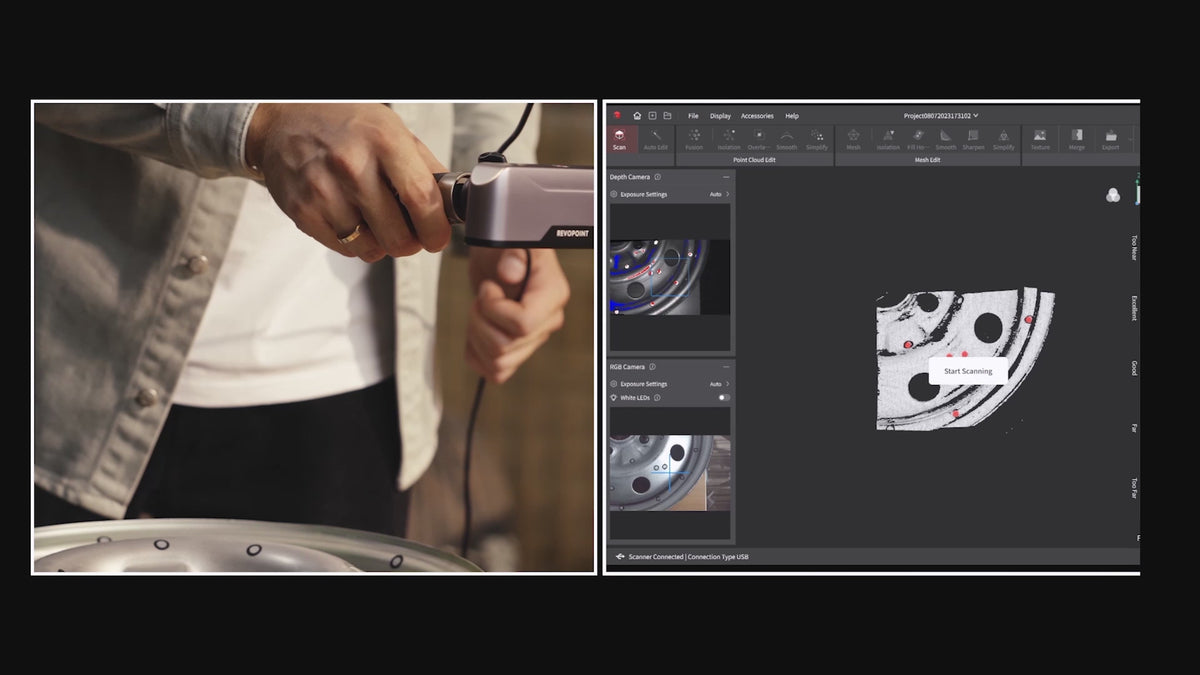
Task: Click the new project plus icon
Action: [x=652, y=116]
